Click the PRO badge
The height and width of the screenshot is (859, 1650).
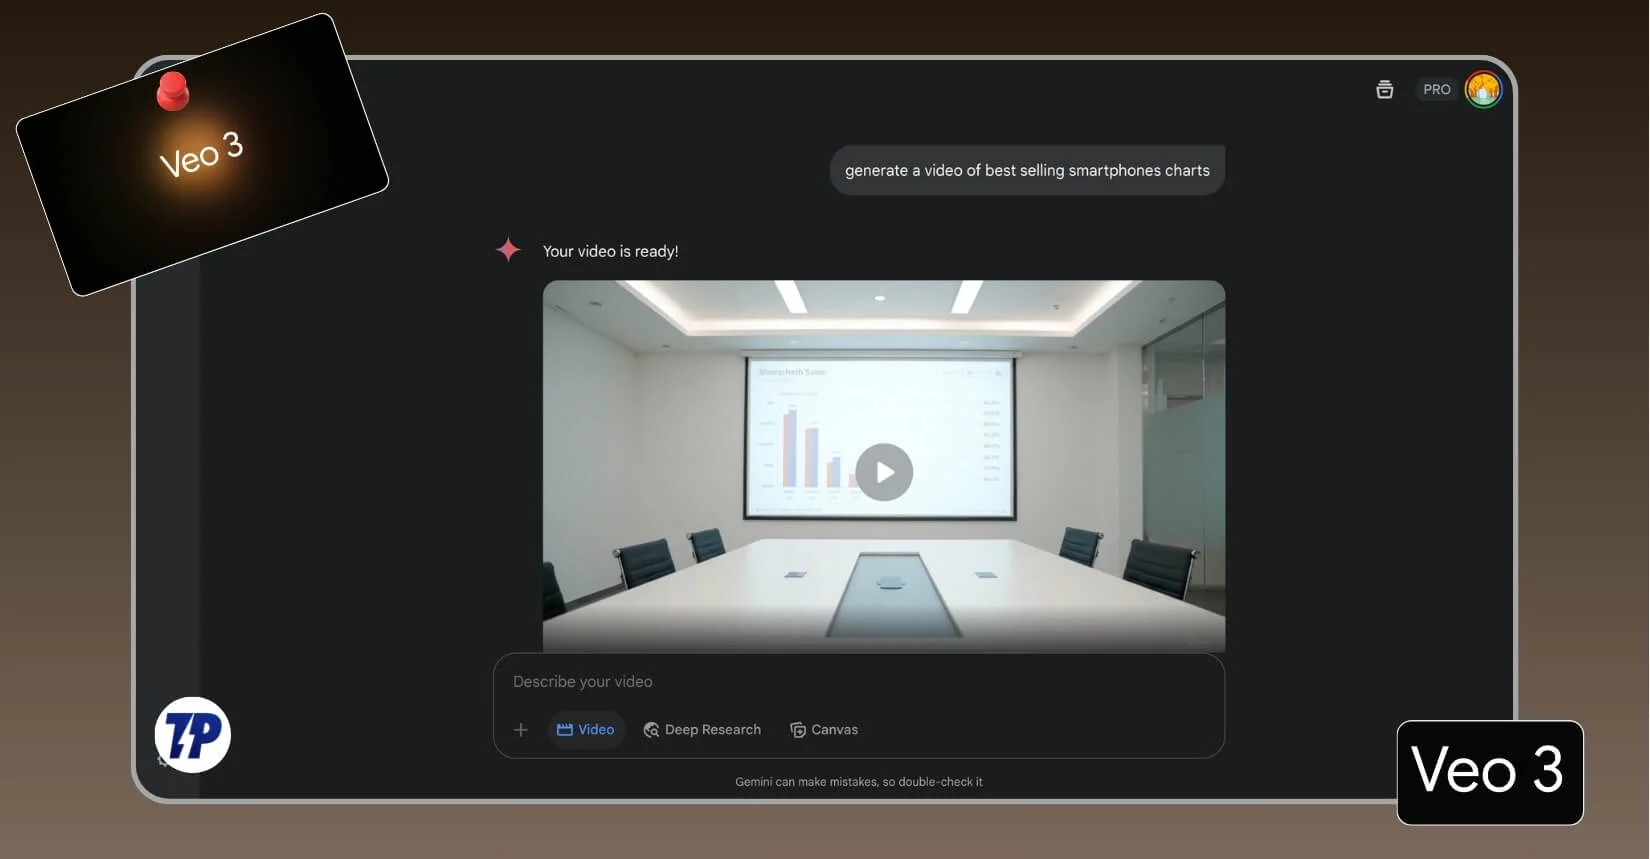click(x=1437, y=90)
